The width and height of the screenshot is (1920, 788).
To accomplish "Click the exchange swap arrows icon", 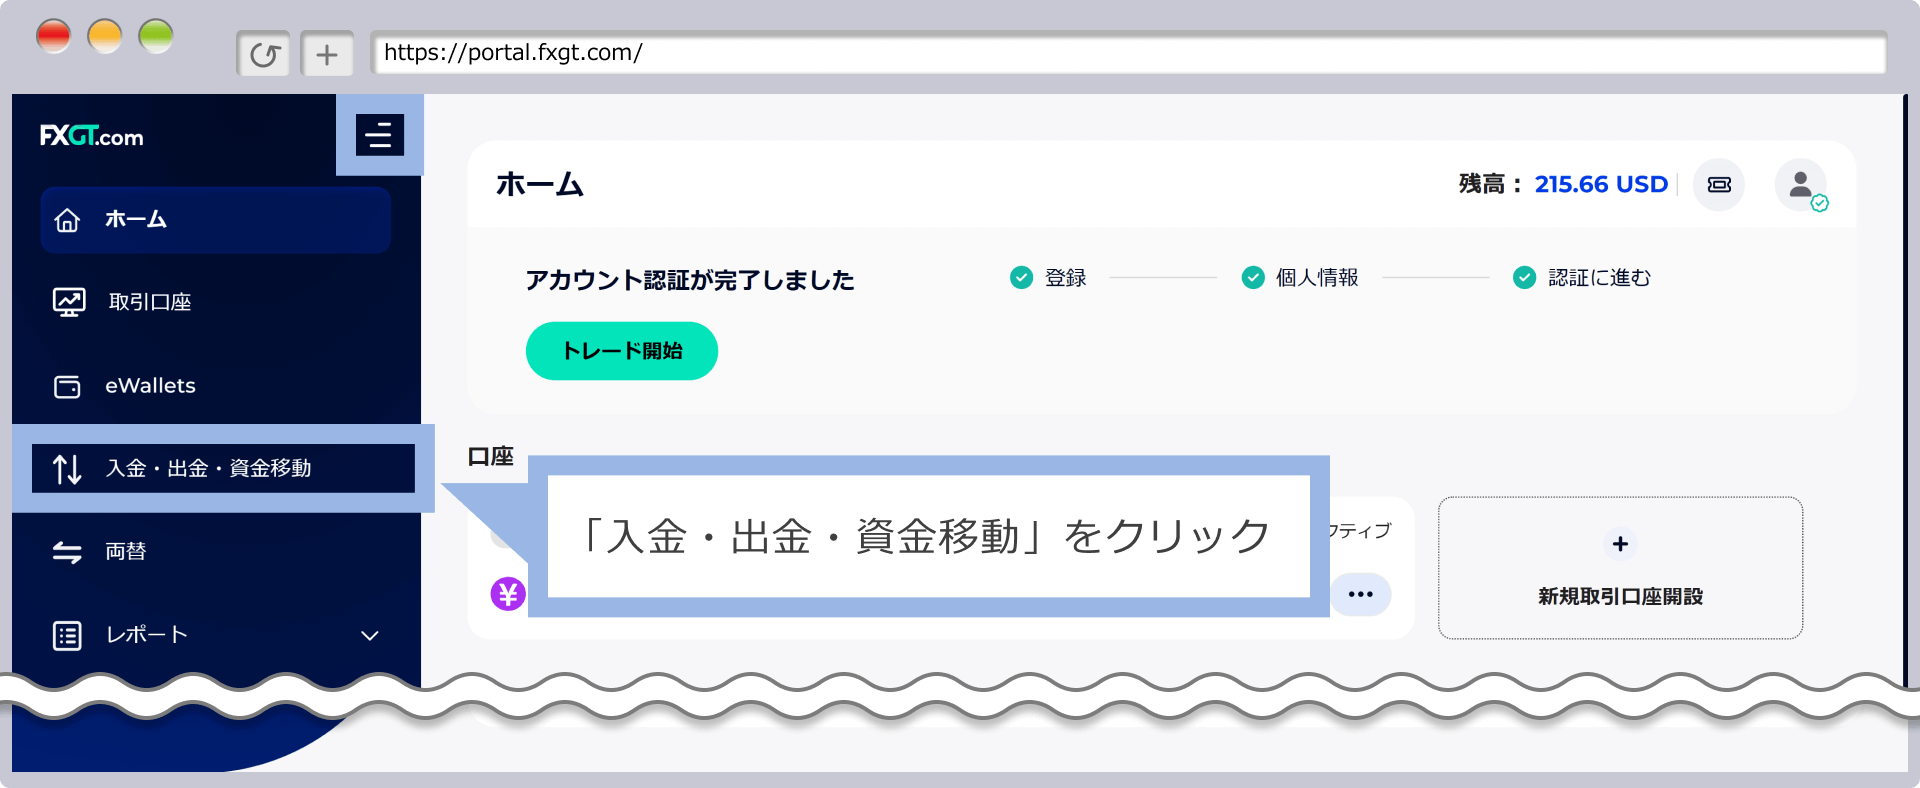I will 67,552.
